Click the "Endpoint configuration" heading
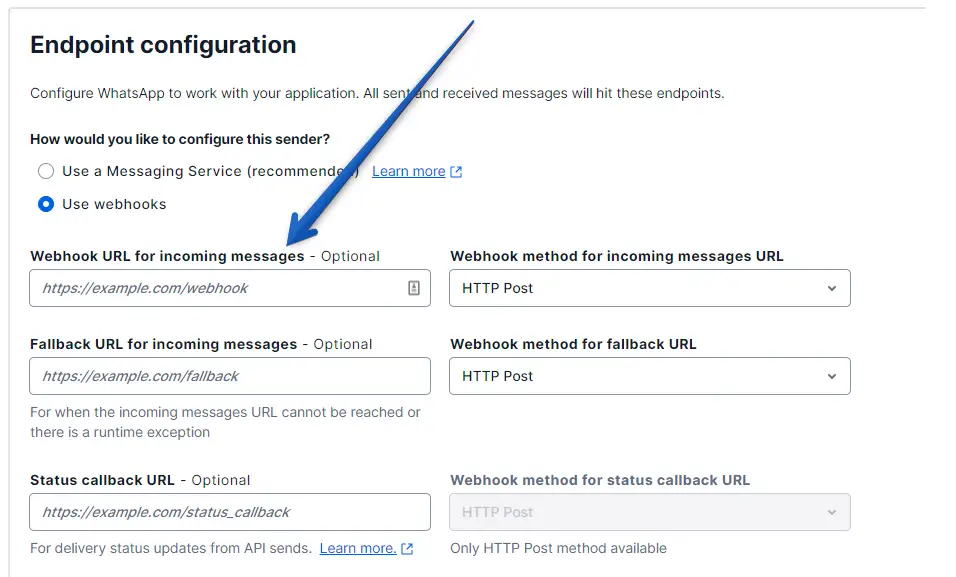The height and width of the screenshot is (577, 956). pyautogui.click(x=163, y=45)
